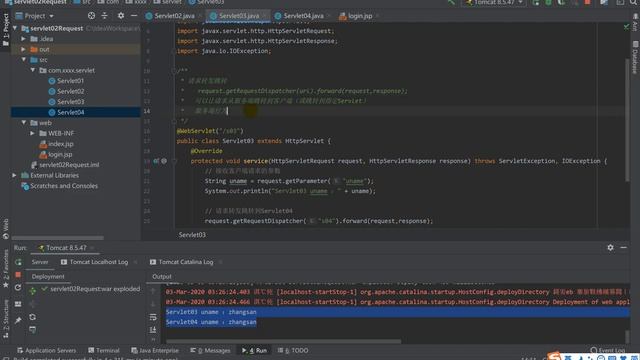Image resolution: width=640 pixels, height=360 pixels.
Task: Collapse all in Project panel
Action: tap(104, 16)
